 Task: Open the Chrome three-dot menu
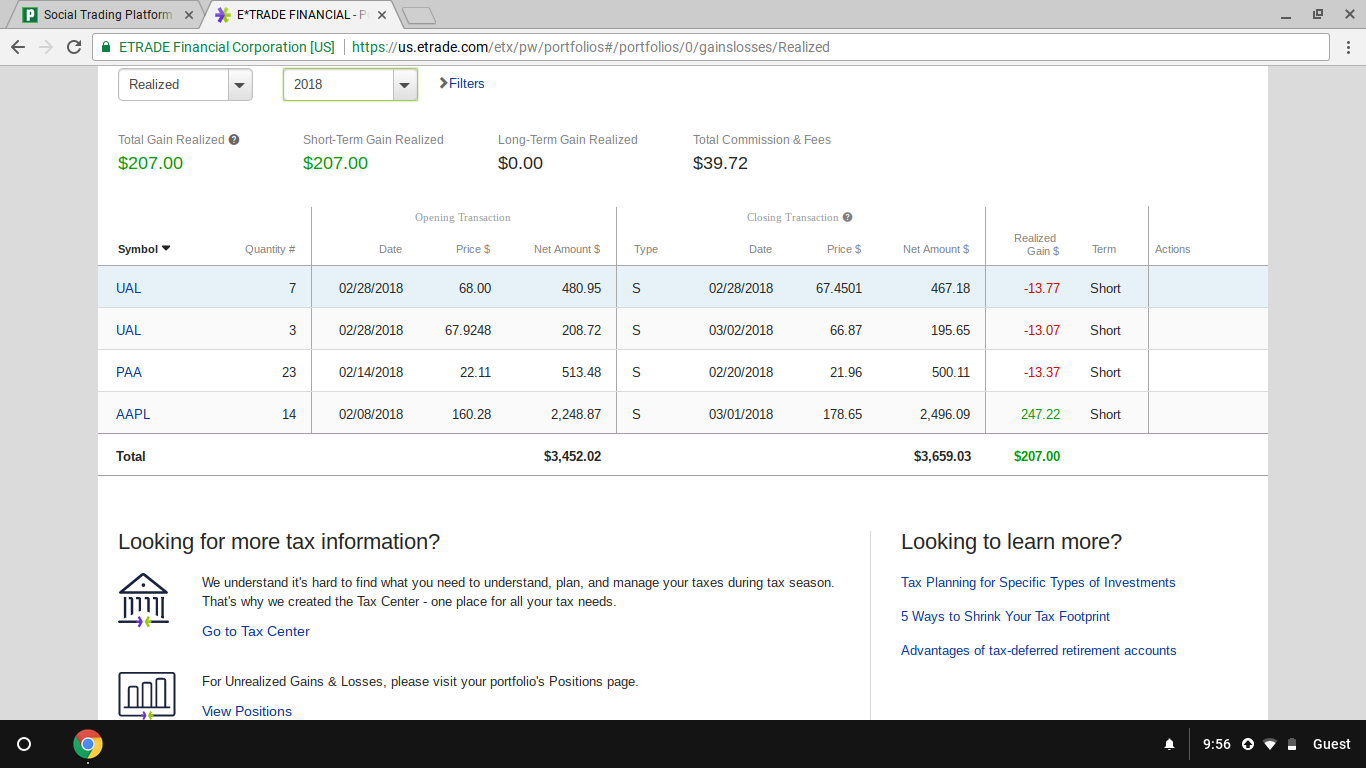1347,47
